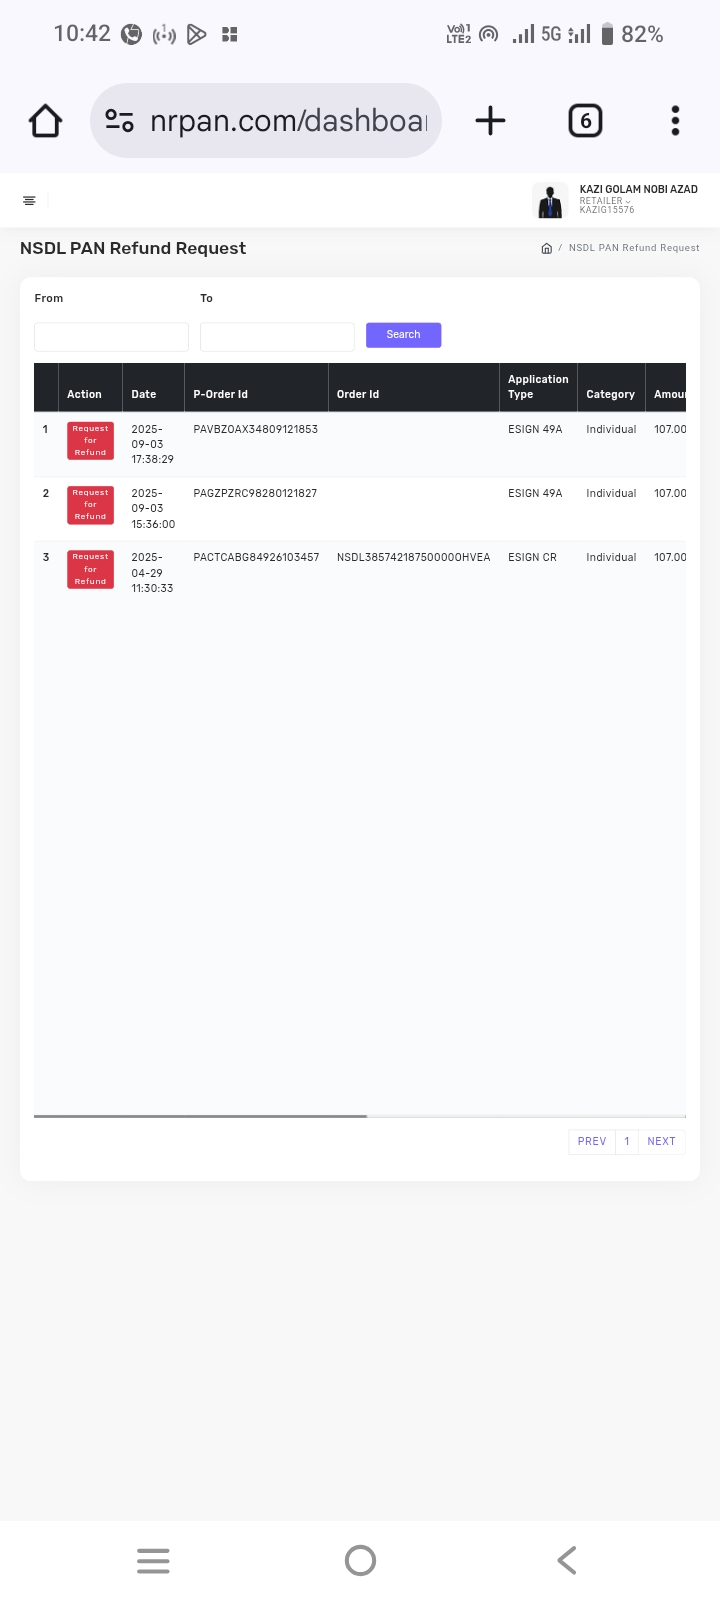This screenshot has height=1600, width=720.
Task: Request refund for order PACTCABG84926103457
Action: click(90, 569)
